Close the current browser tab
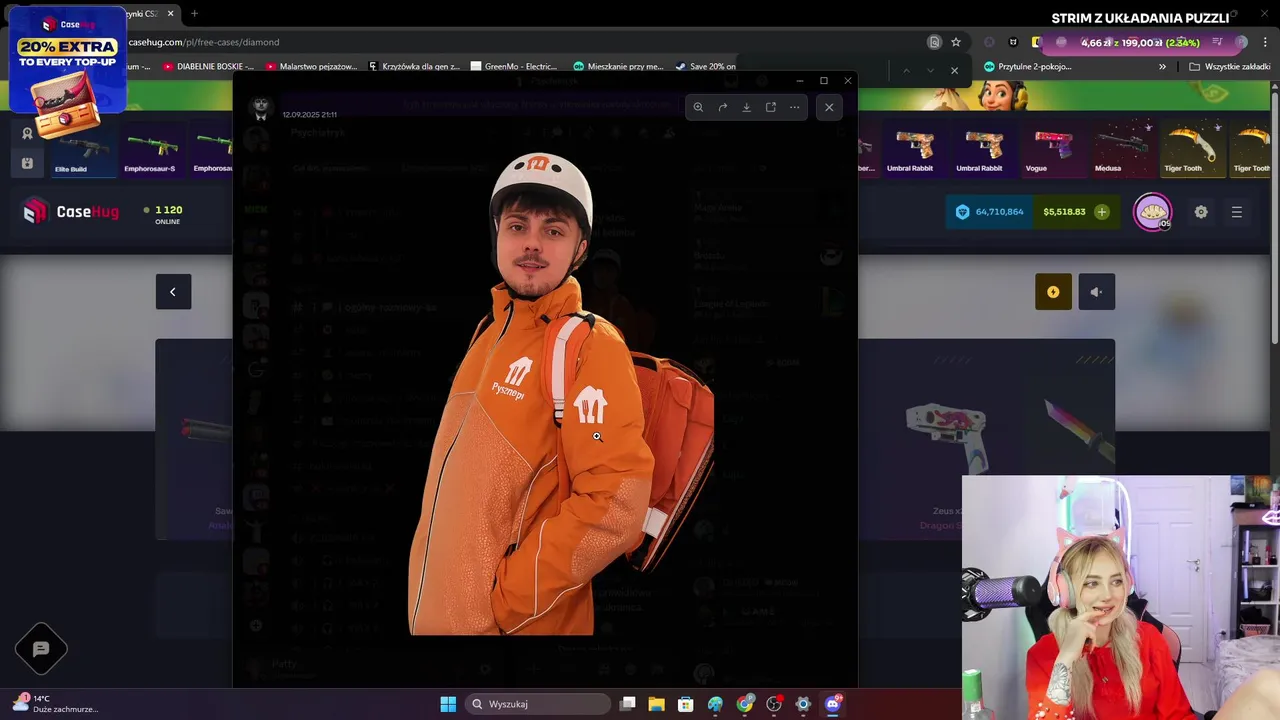This screenshot has width=1280, height=720. coord(171,14)
